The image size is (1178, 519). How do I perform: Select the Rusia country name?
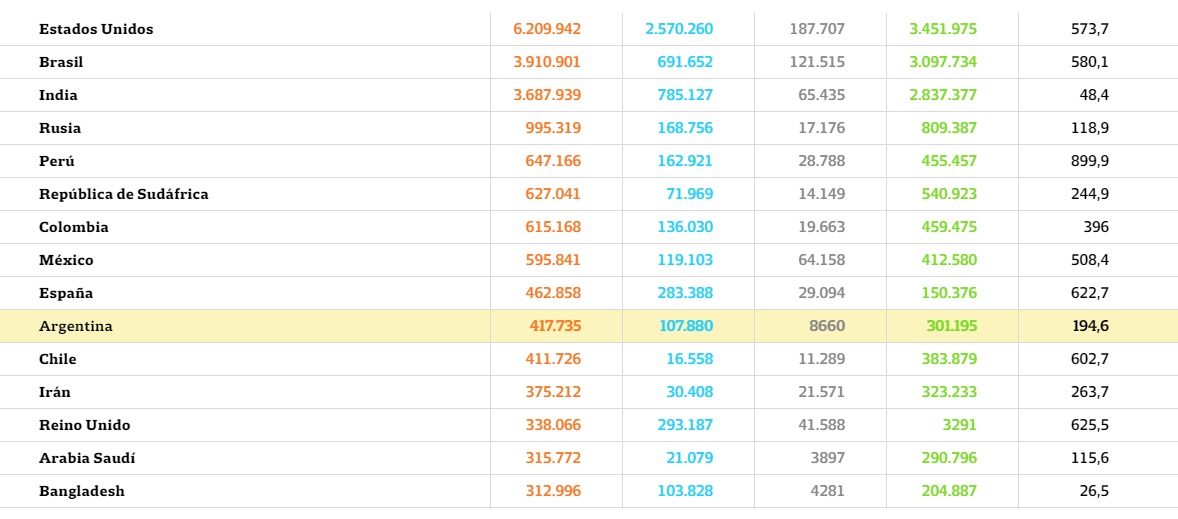pyautogui.click(x=60, y=128)
